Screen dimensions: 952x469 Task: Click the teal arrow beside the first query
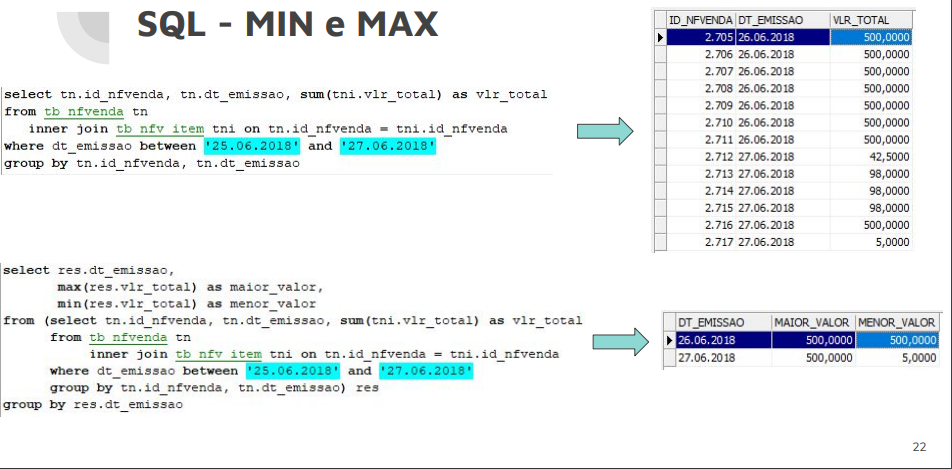(x=606, y=130)
